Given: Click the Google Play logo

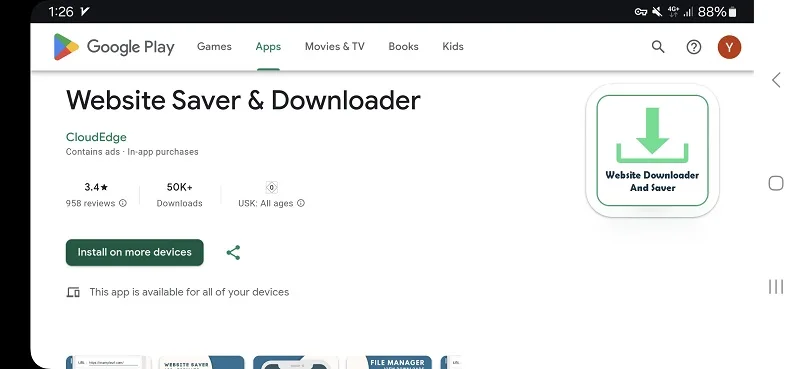Looking at the screenshot, I should pyautogui.click(x=114, y=47).
